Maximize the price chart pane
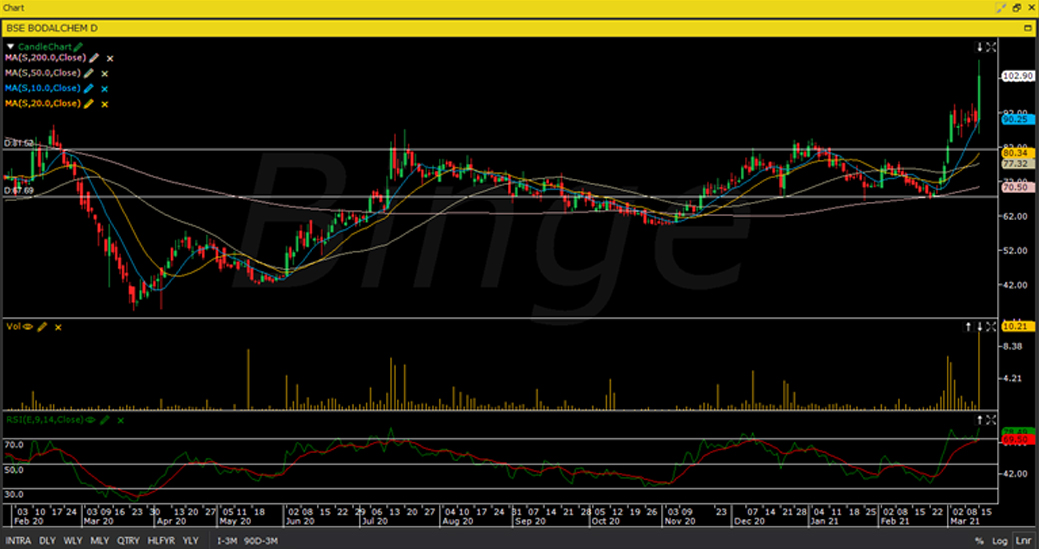The height and width of the screenshot is (549, 1039). coord(991,47)
